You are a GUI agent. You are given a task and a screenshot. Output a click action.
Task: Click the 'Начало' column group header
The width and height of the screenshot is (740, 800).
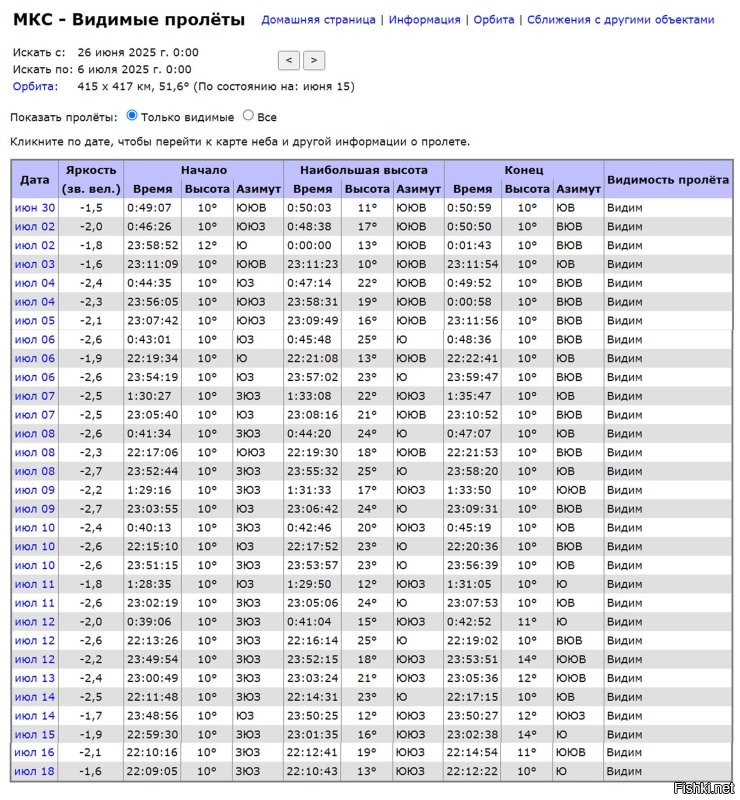point(204,170)
